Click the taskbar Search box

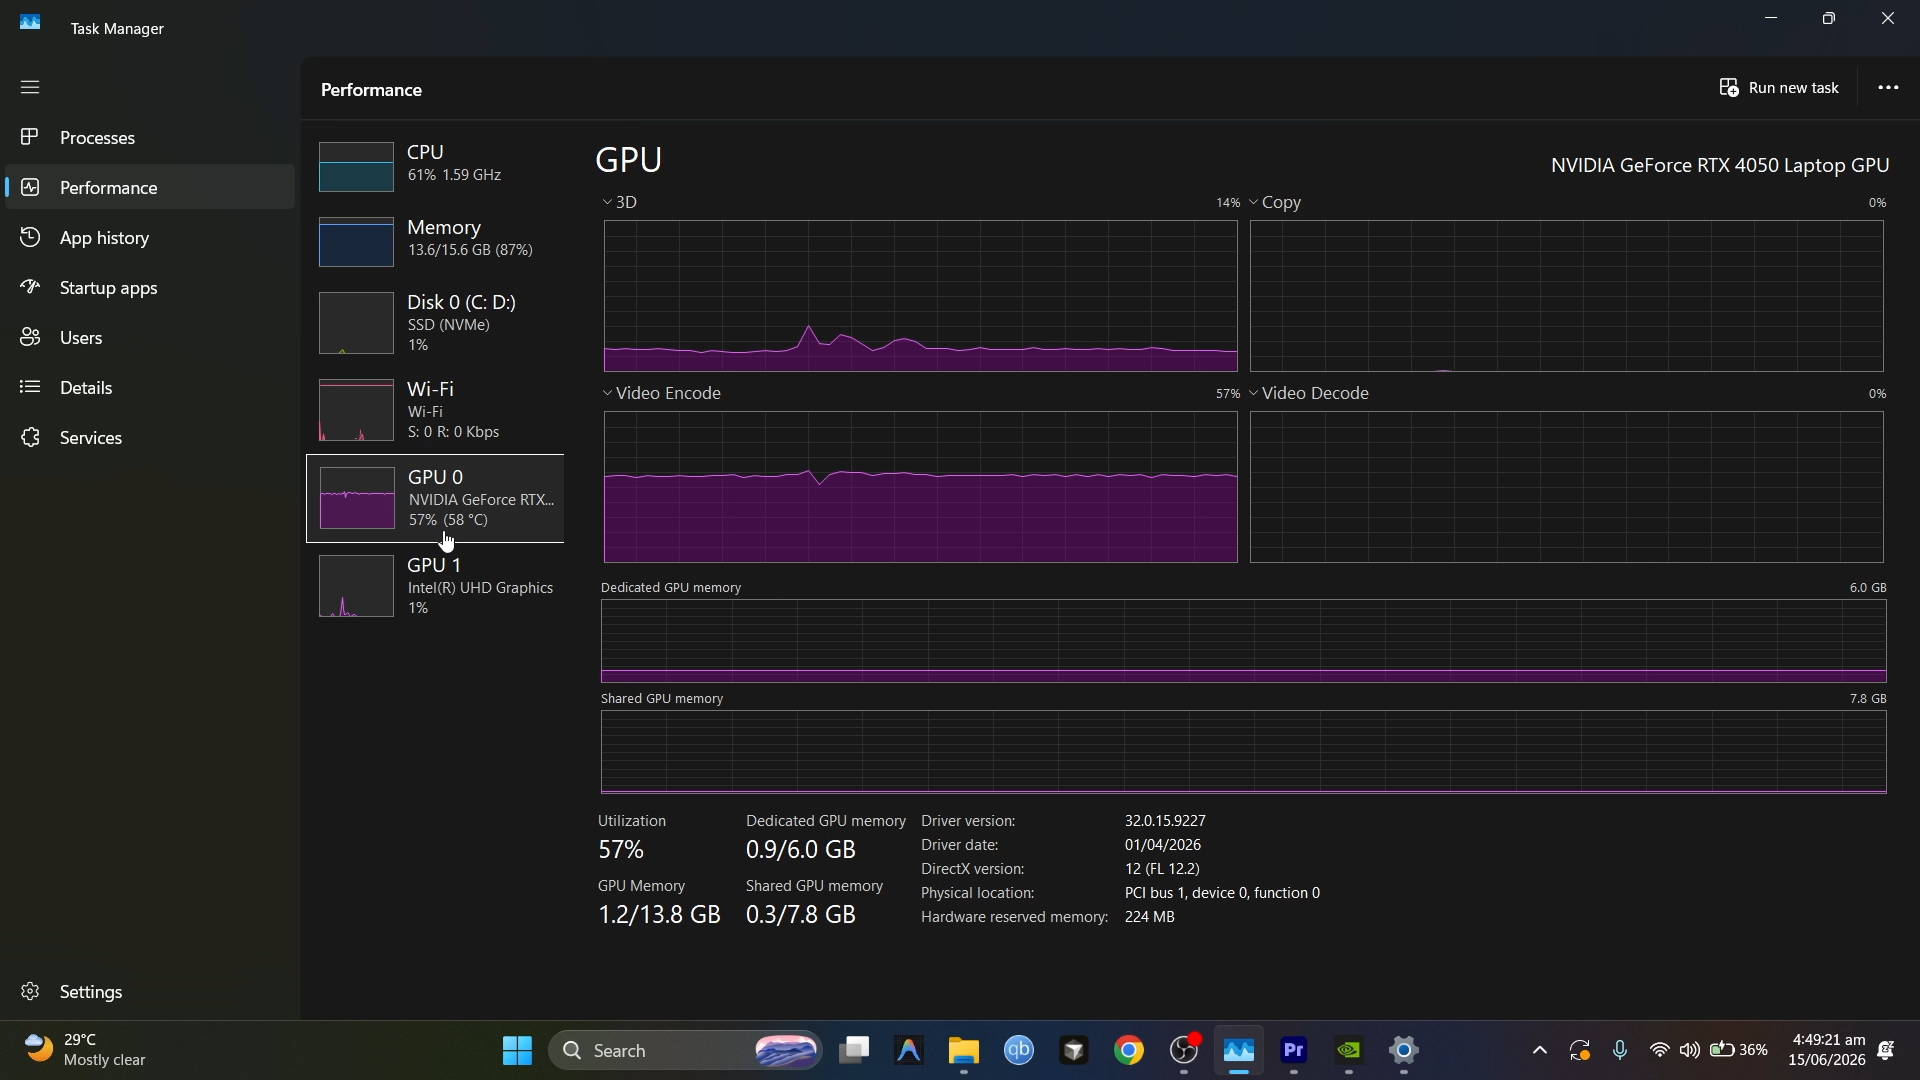[x=685, y=1051]
